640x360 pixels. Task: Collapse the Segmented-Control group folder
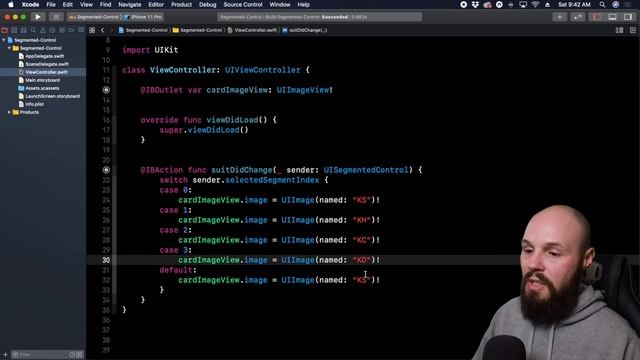coord(9,48)
